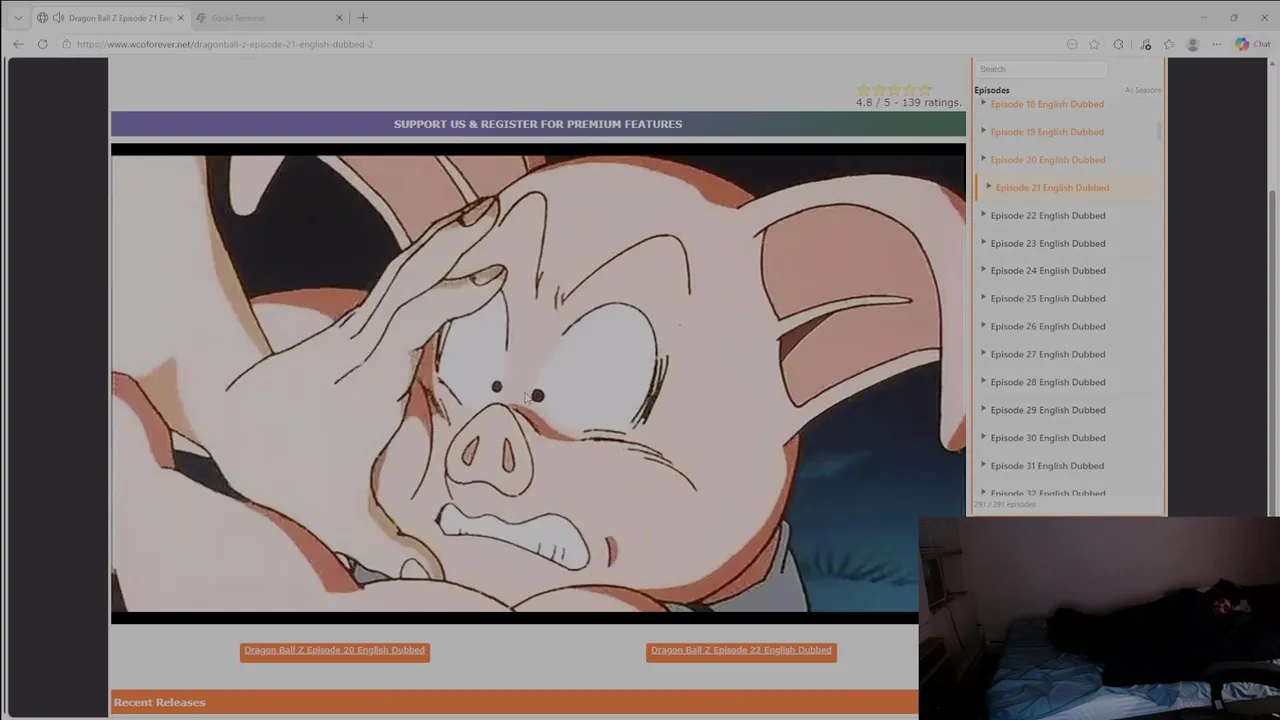This screenshot has width=1280, height=720.
Task: Open Episode 29 English Dubbed
Action: click(x=1048, y=410)
